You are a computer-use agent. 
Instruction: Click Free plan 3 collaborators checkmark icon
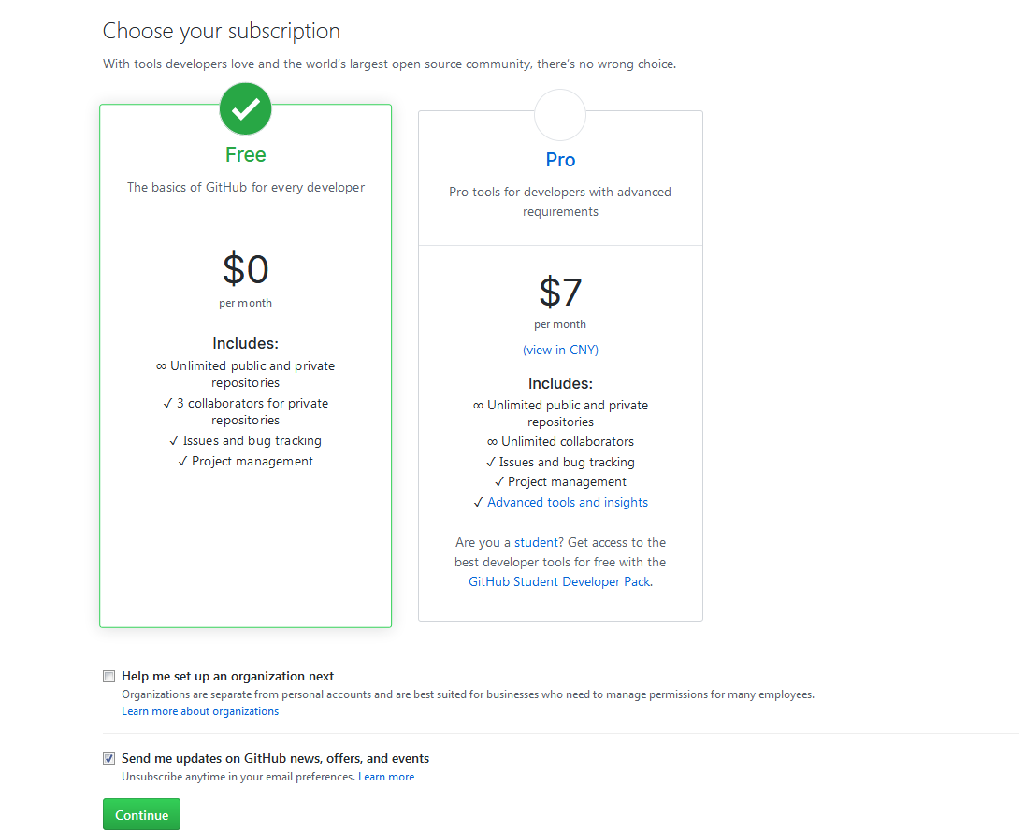point(168,404)
